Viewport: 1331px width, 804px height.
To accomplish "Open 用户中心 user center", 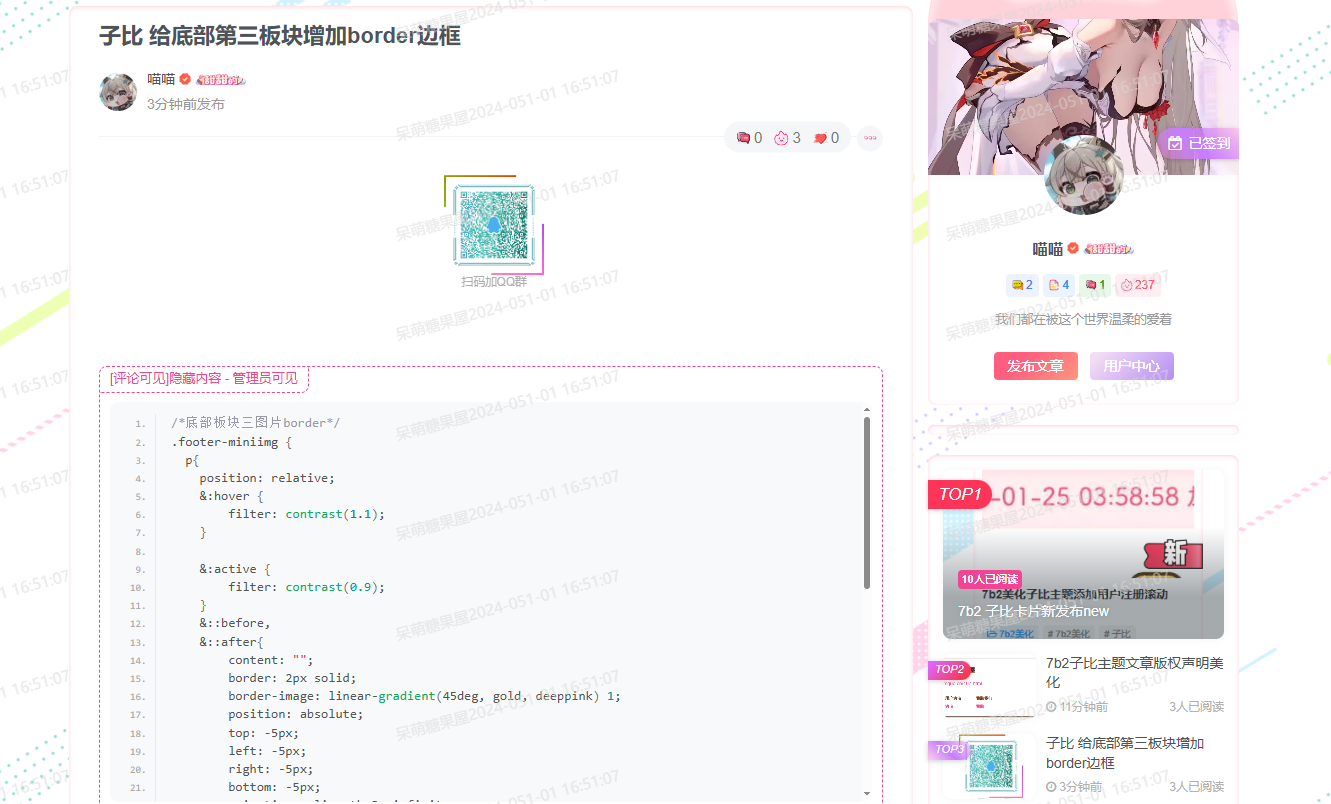I will 1131,366.
